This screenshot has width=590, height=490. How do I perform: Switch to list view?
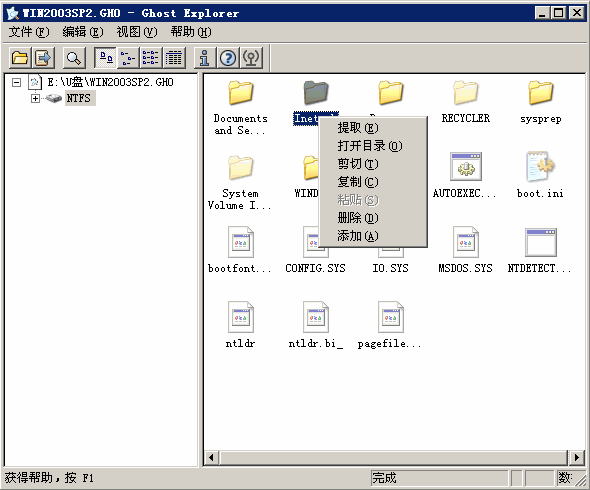(151, 58)
